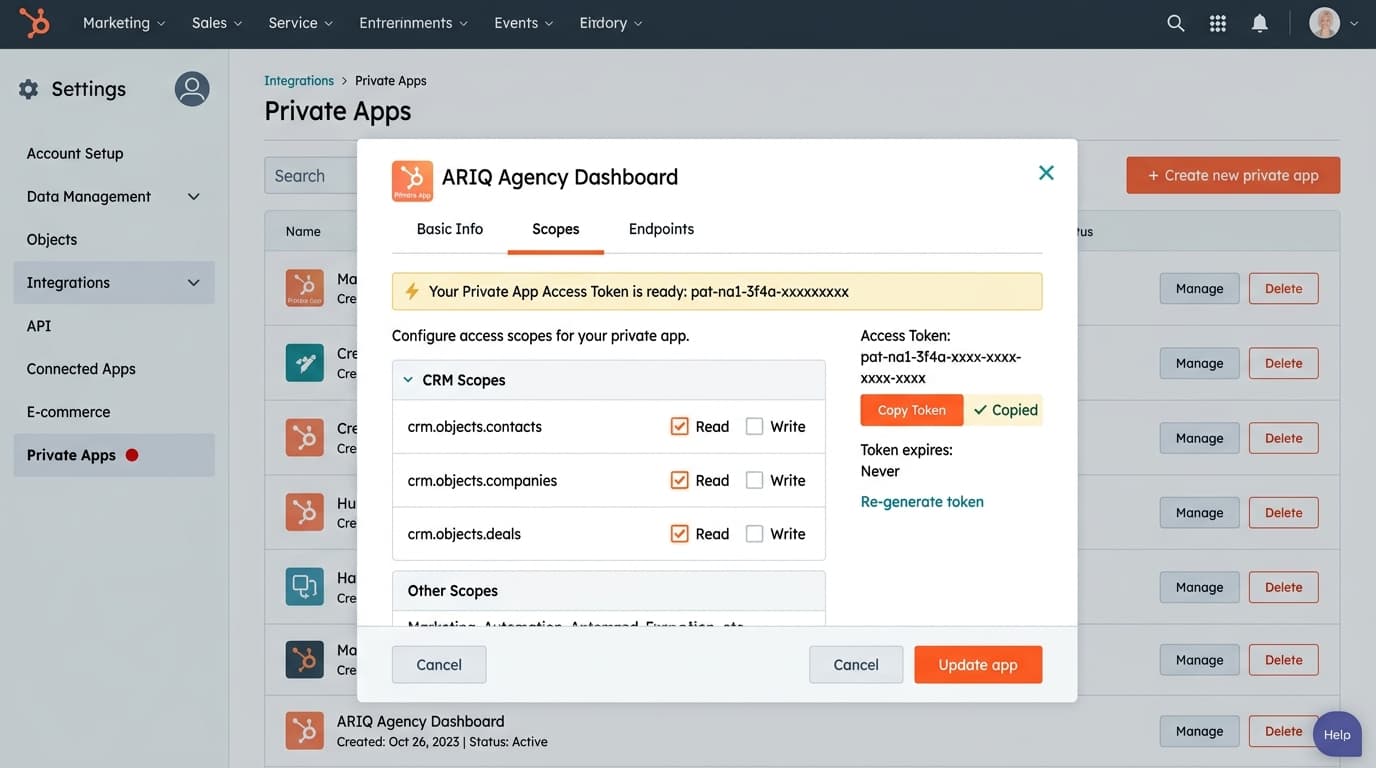Enable Write for crm.objects.contacts

click(x=755, y=427)
